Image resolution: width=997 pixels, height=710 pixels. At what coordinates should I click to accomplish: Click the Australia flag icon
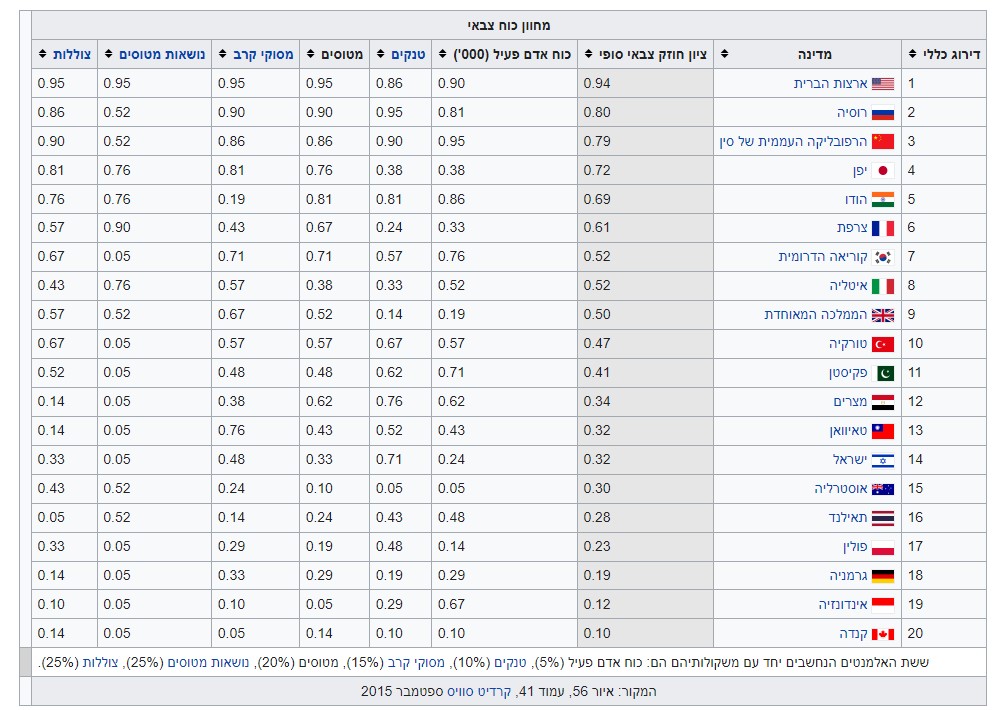click(x=882, y=489)
